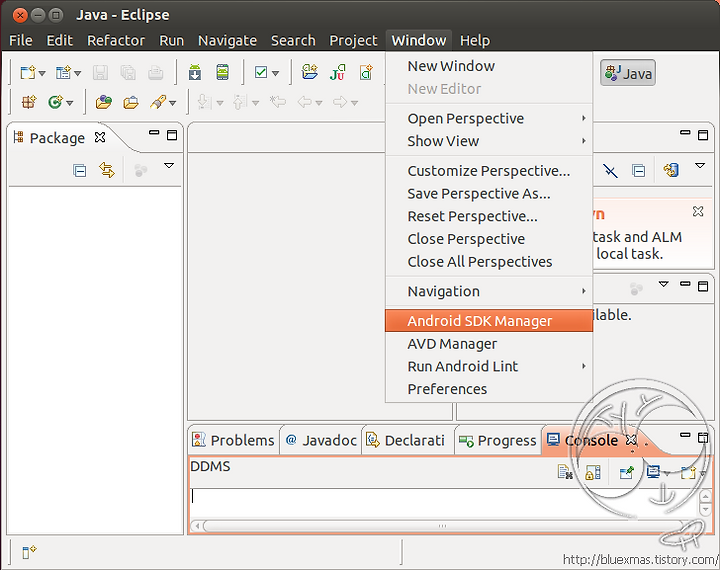
Task: Expand the Forward navigation dropdown arrow
Action: point(354,103)
